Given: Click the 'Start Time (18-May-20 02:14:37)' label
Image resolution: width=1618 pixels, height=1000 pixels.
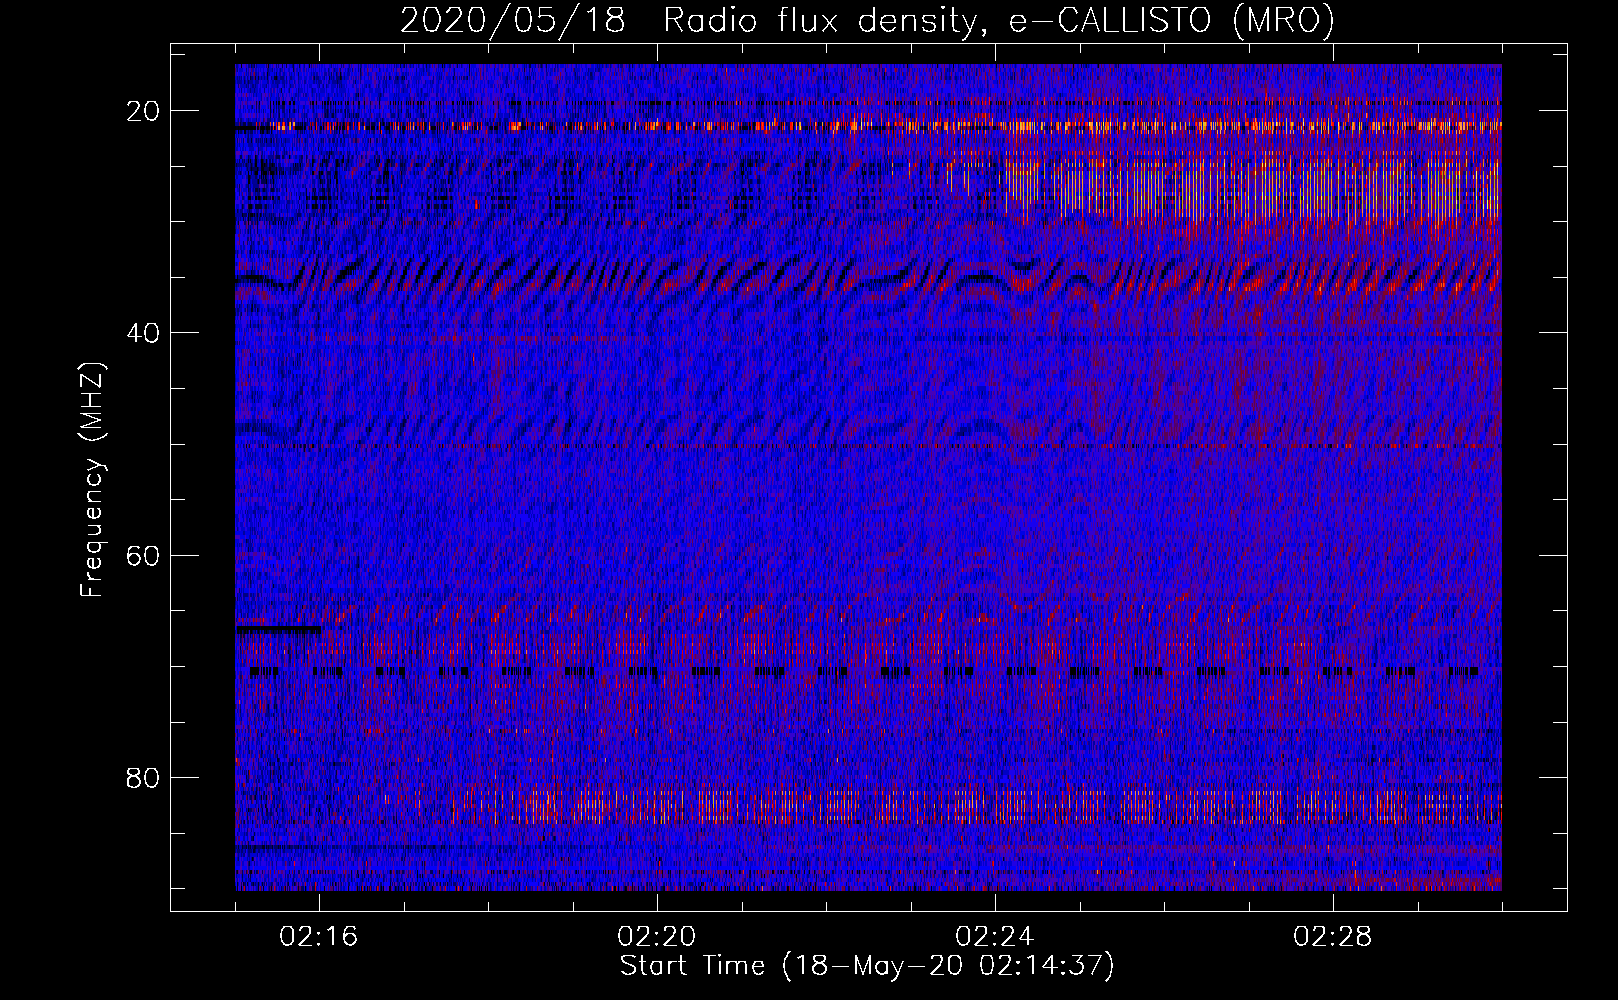Looking at the screenshot, I should point(867,966).
